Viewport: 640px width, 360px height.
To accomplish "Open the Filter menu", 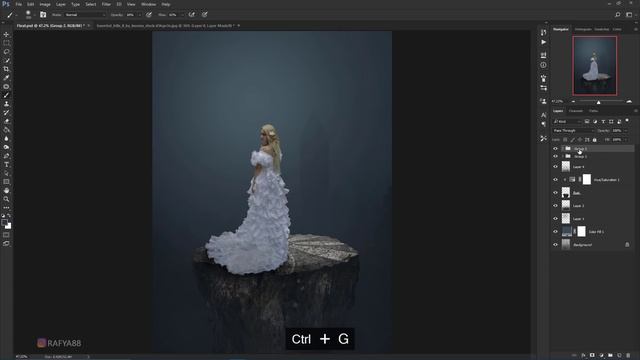I will (106, 4).
